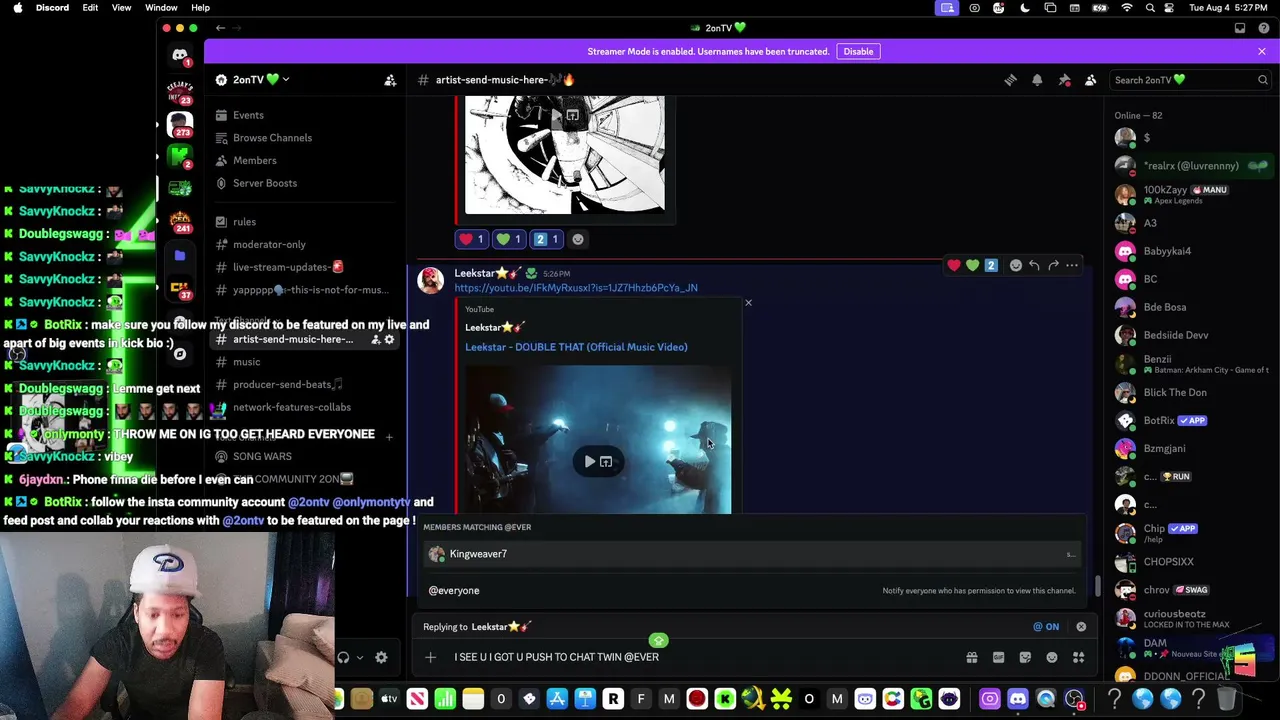Click the plus attachment button
This screenshot has height=720, width=1280.
(430, 657)
